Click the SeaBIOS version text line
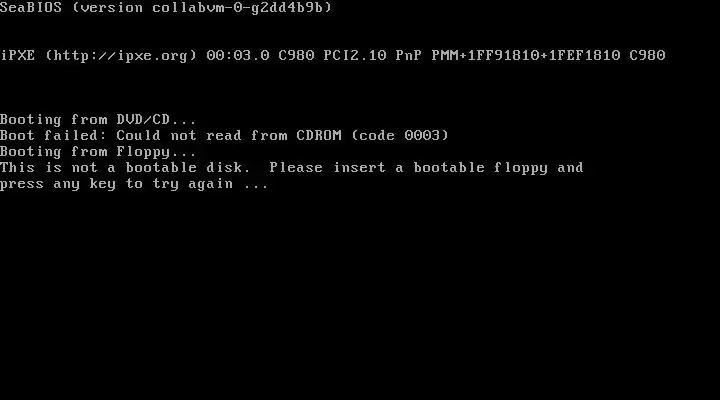This screenshot has width=720, height=400. tap(166, 7)
